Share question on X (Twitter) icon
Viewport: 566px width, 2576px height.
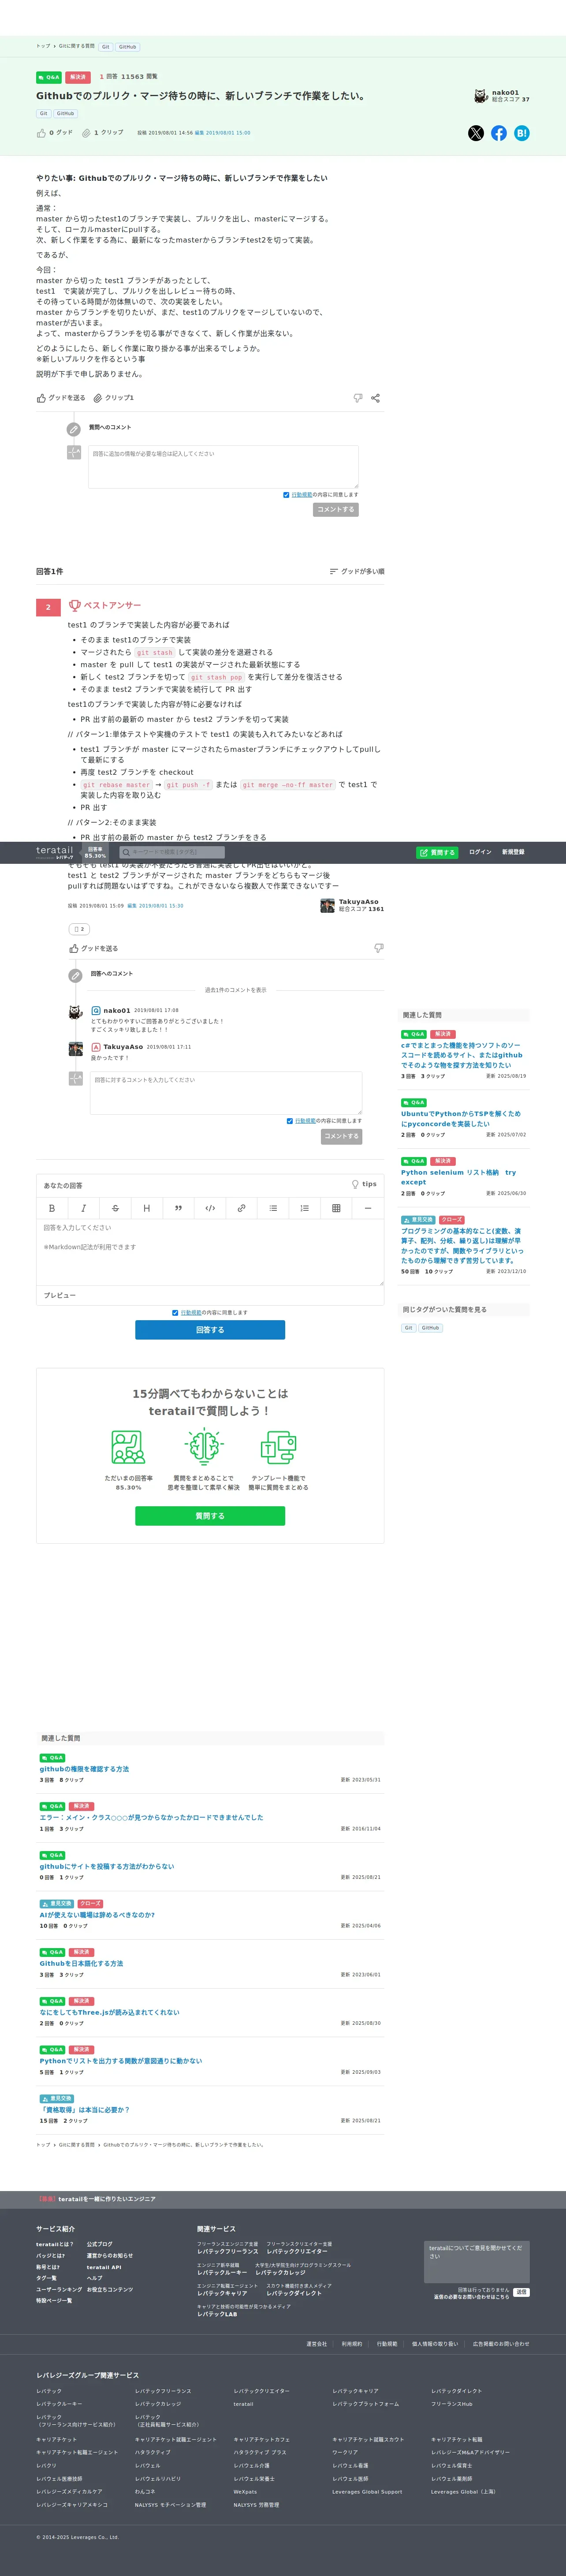tap(476, 133)
